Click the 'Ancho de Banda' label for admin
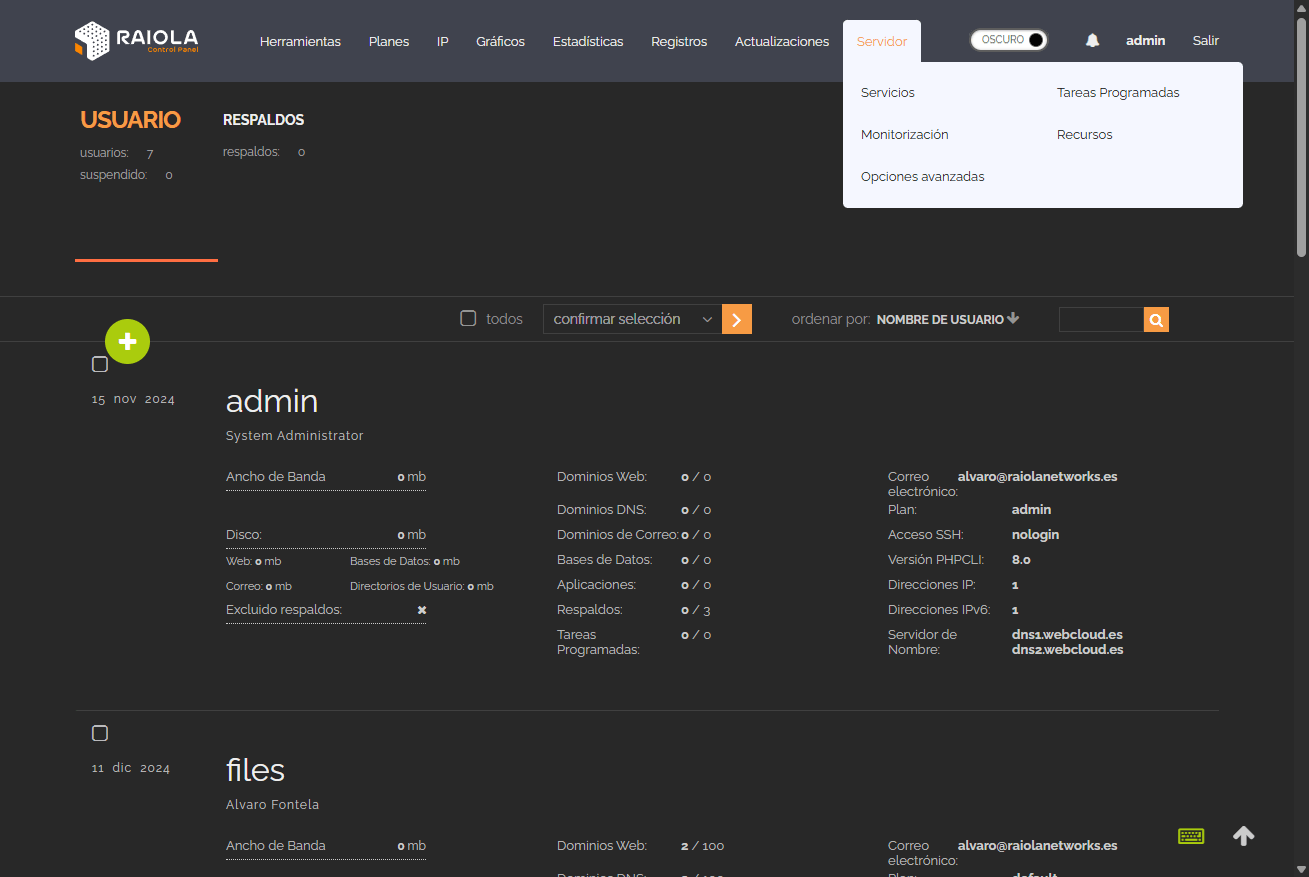This screenshot has width=1309, height=877. pyautogui.click(x=276, y=477)
